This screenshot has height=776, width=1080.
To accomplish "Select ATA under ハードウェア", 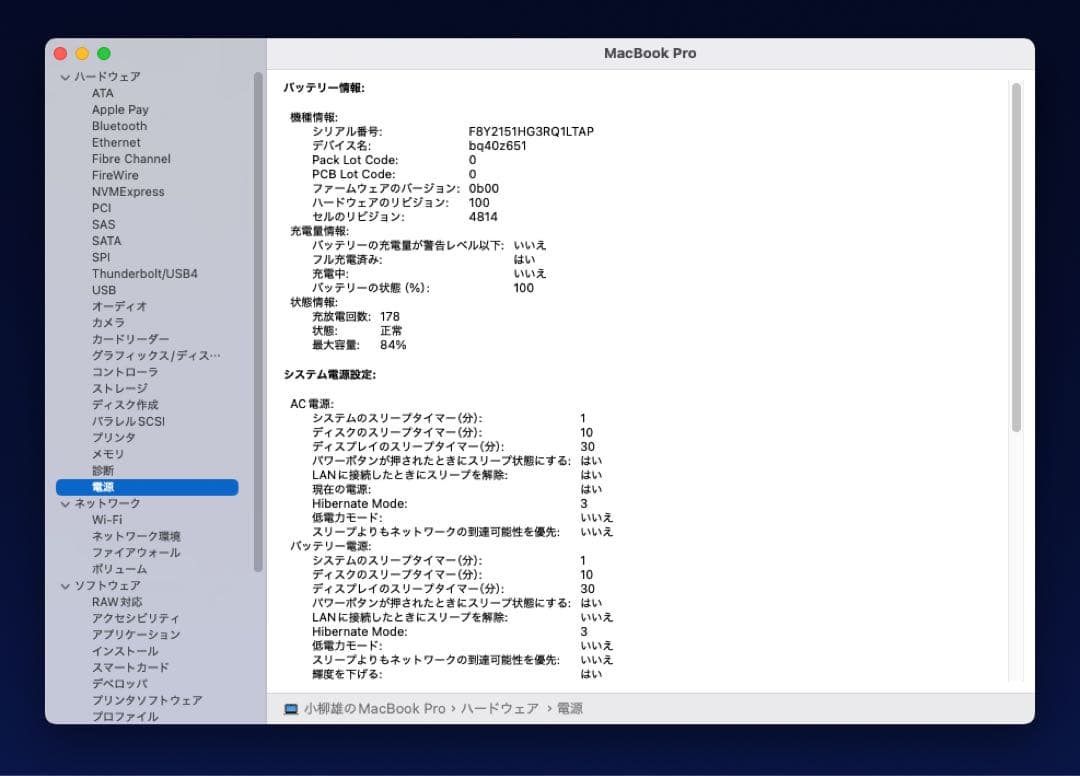I will click(103, 93).
